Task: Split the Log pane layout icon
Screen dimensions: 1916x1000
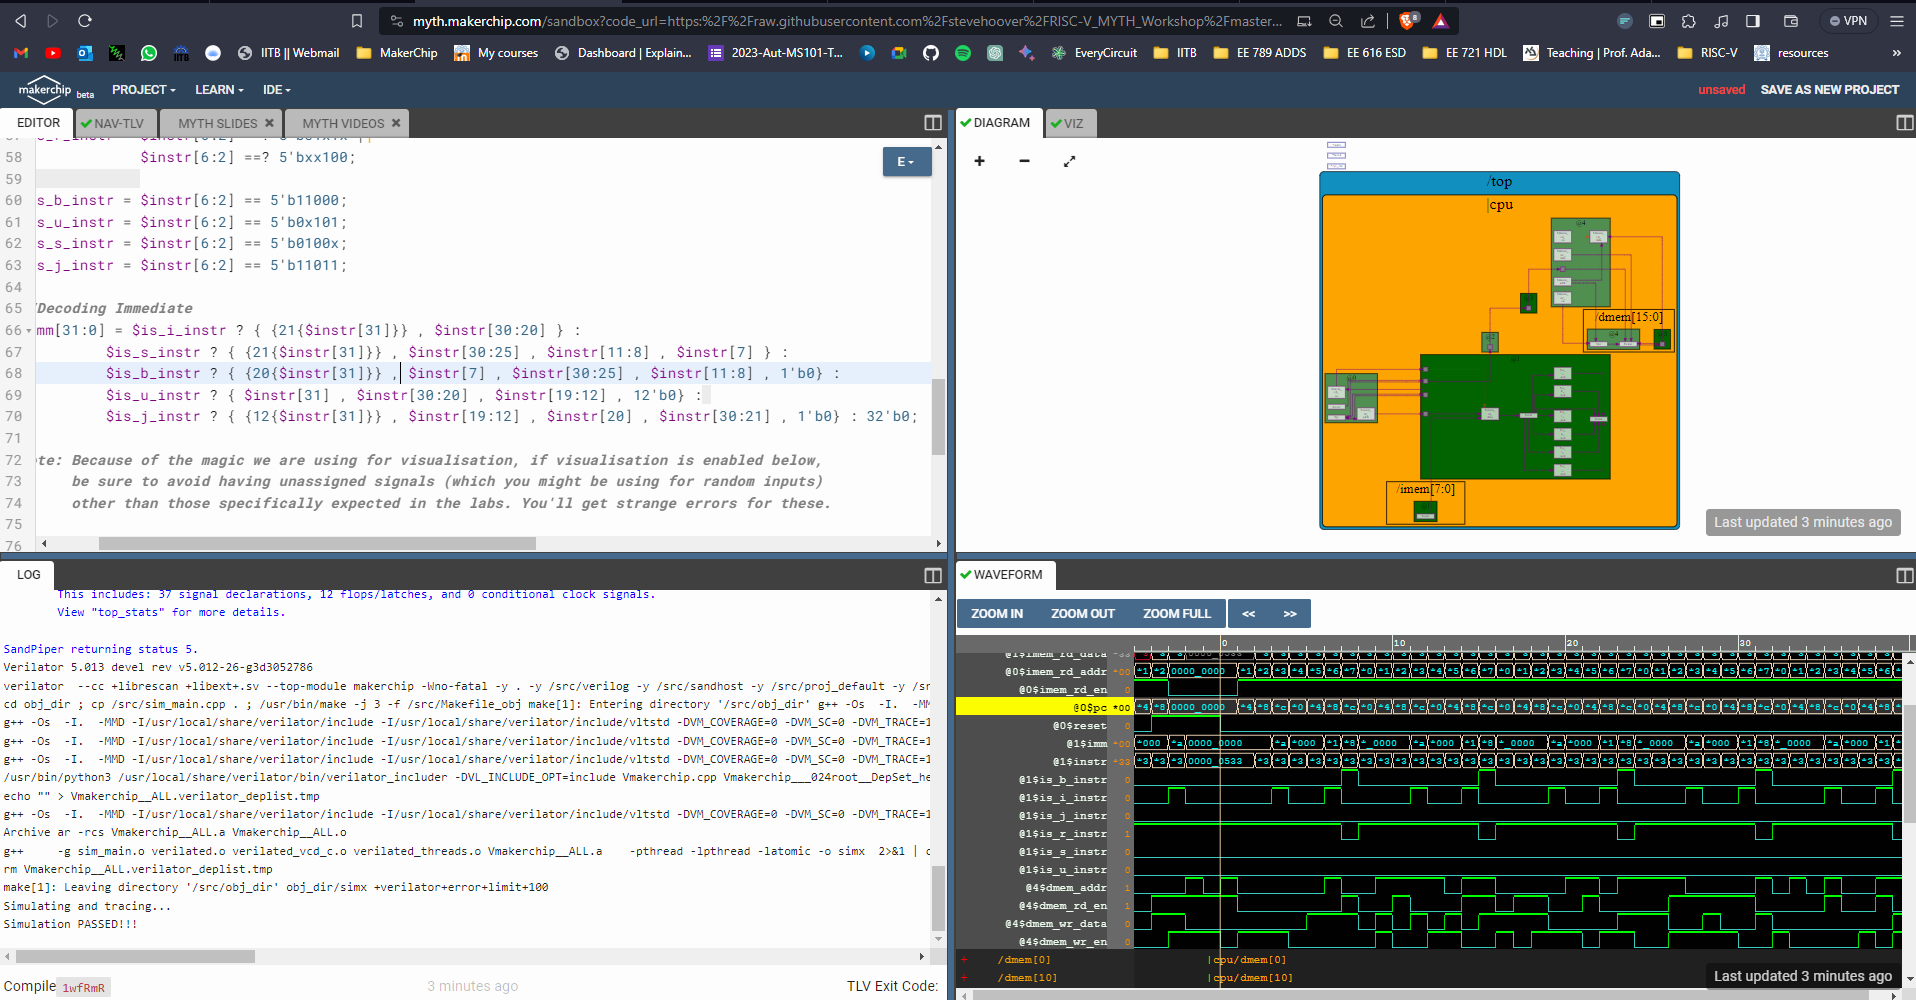Action: [x=933, y=575]
